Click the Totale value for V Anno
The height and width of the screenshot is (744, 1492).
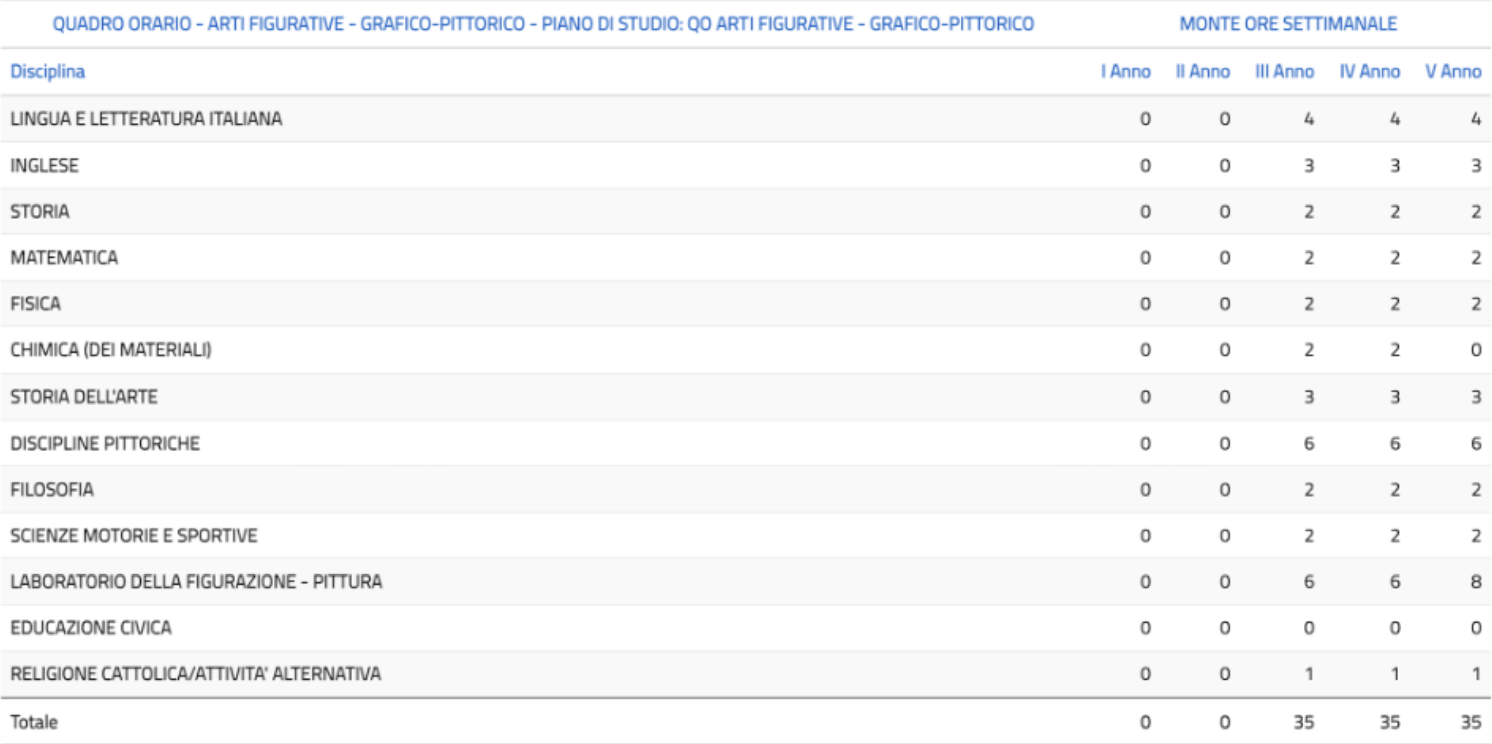point(1468,722)
